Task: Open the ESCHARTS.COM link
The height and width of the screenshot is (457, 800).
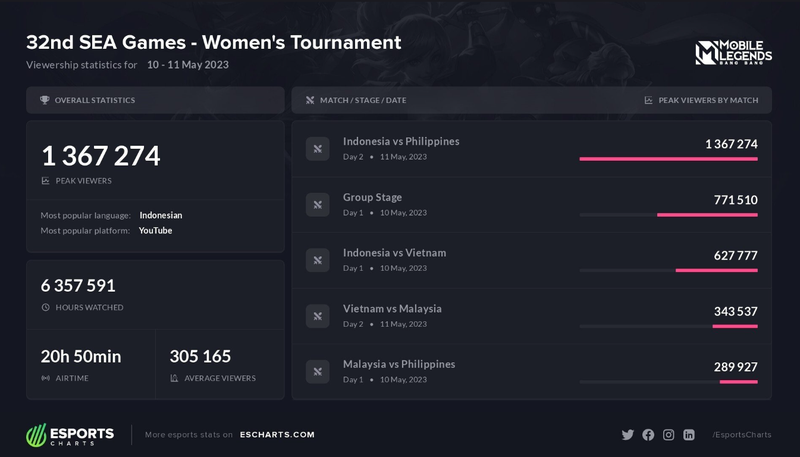Action: [277, 435]
